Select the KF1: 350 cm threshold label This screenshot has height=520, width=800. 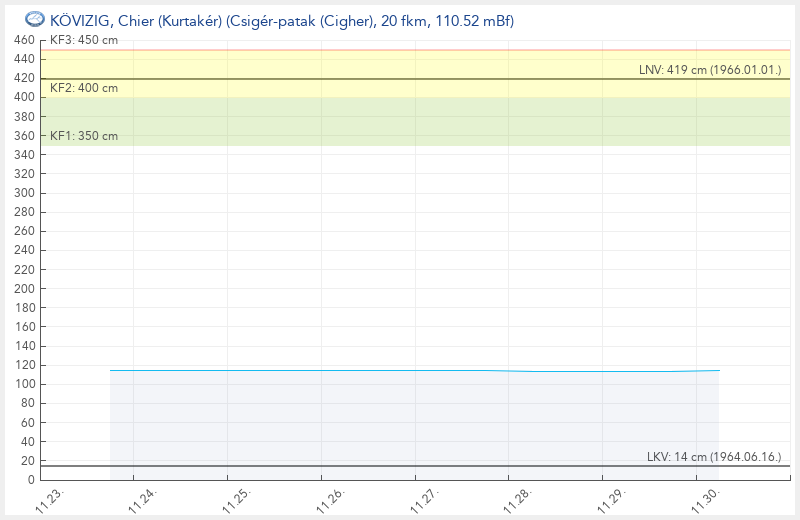point(83,136)
